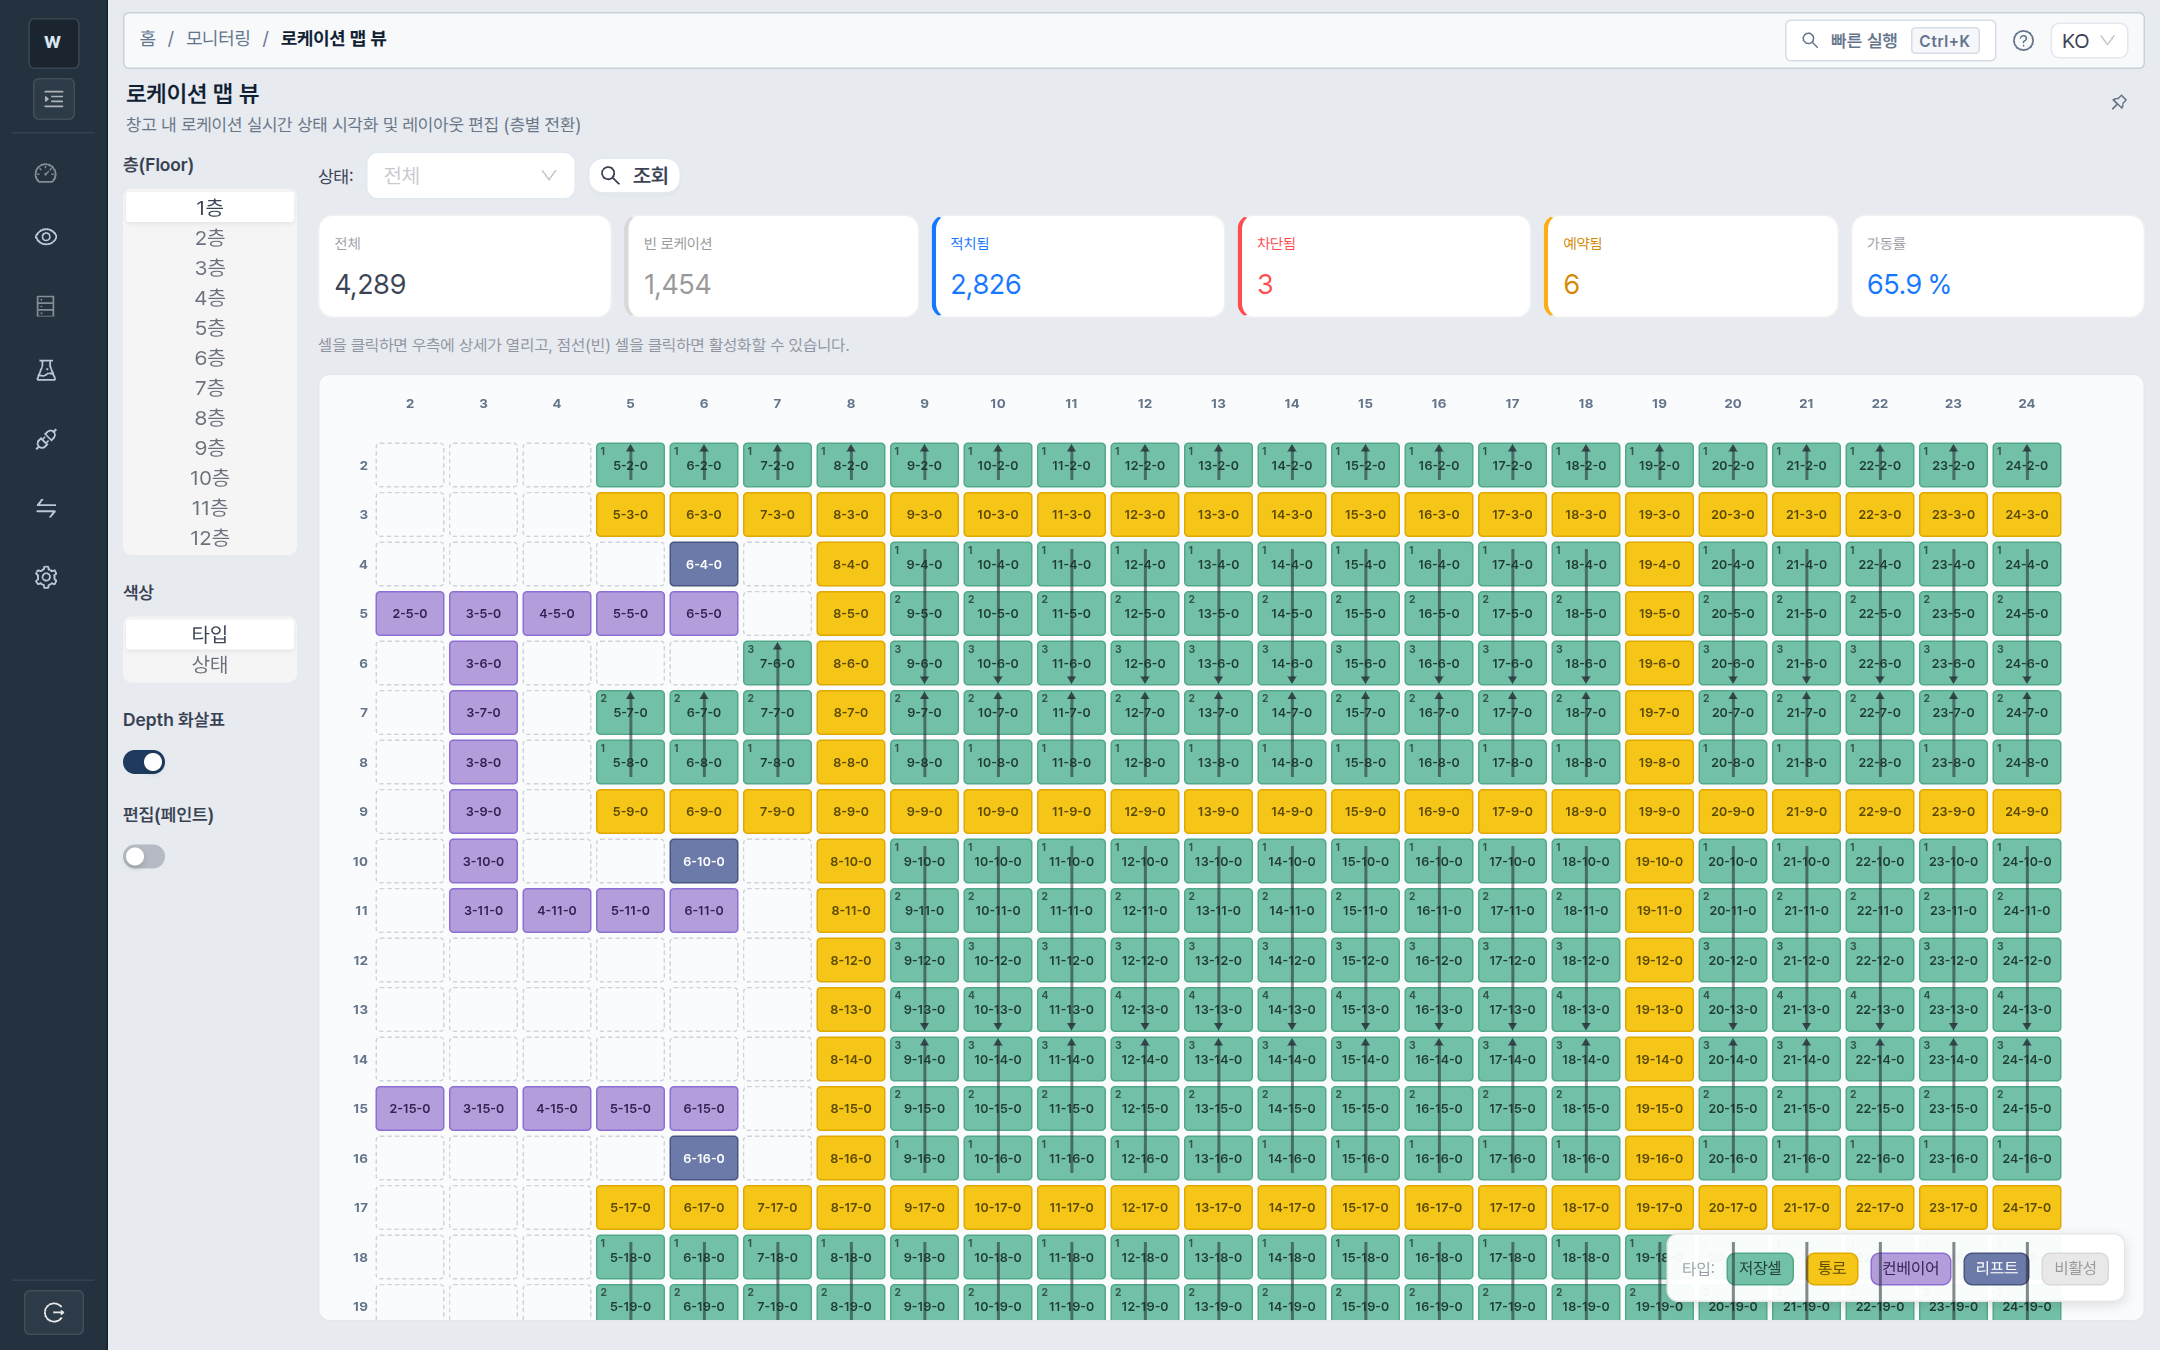
Task: Select floor 9층
Action: (210, 448)
